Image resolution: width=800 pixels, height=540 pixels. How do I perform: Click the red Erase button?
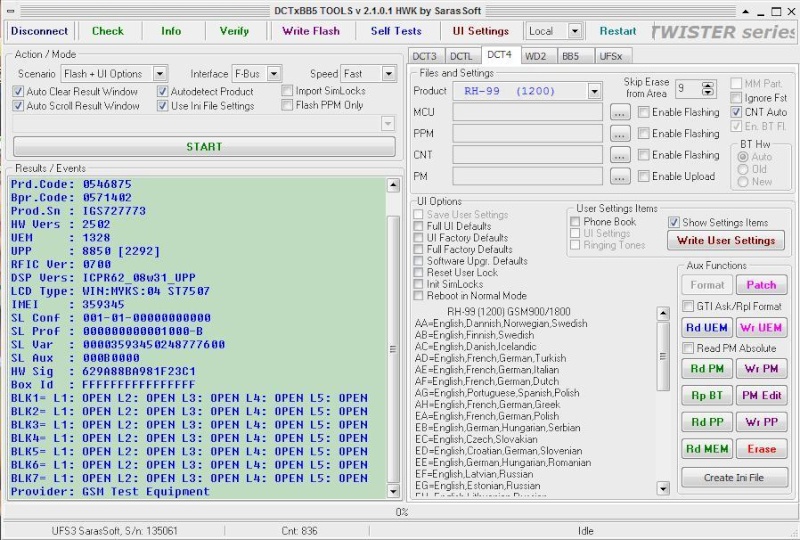coord(761,449)
